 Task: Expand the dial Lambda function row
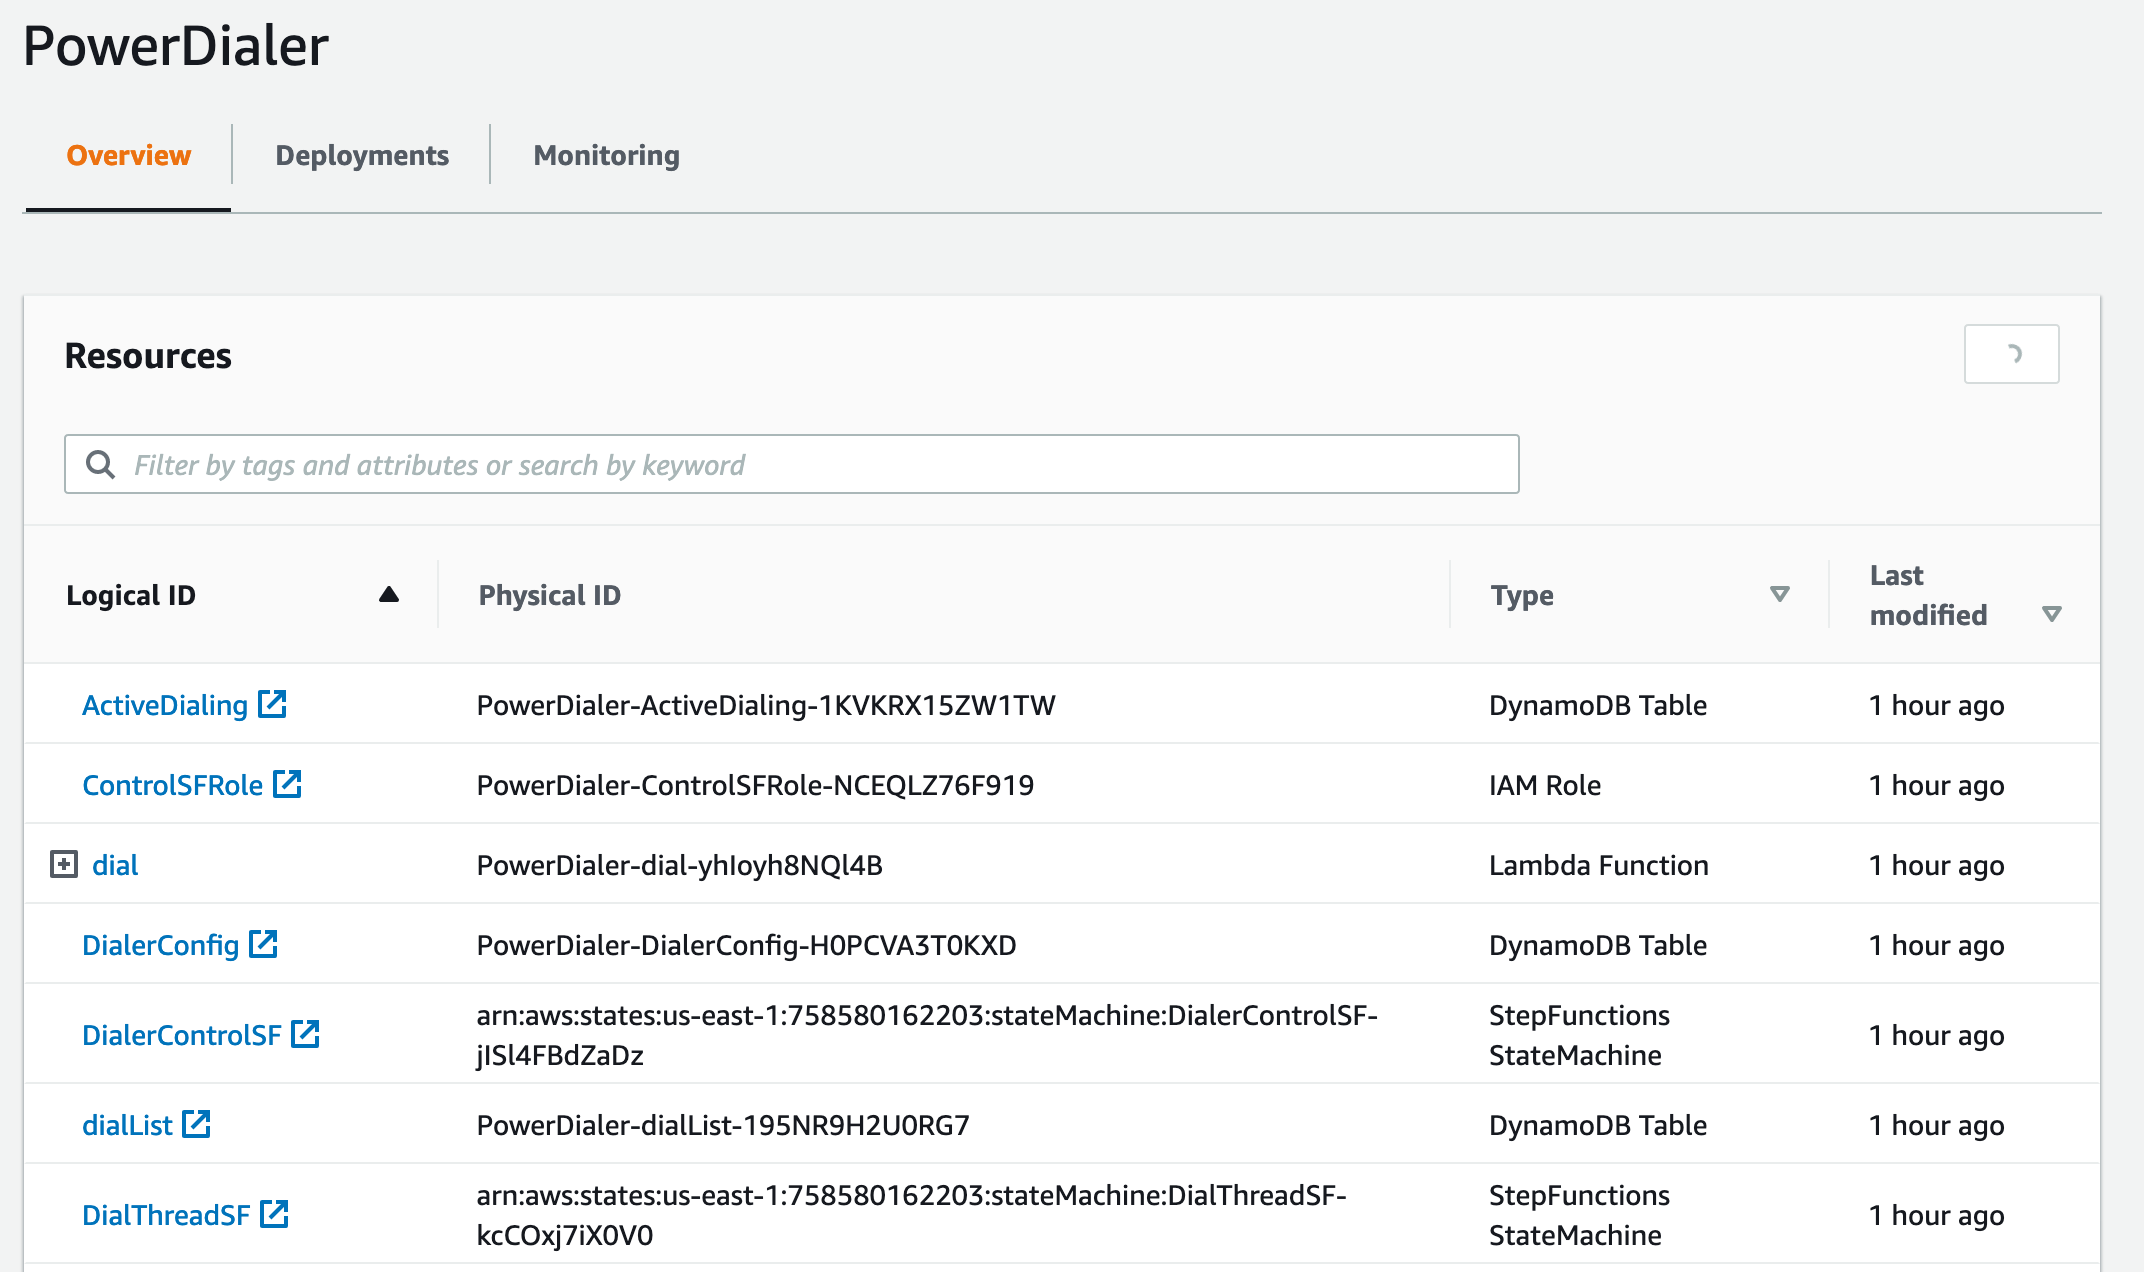[x=64, y=864]
